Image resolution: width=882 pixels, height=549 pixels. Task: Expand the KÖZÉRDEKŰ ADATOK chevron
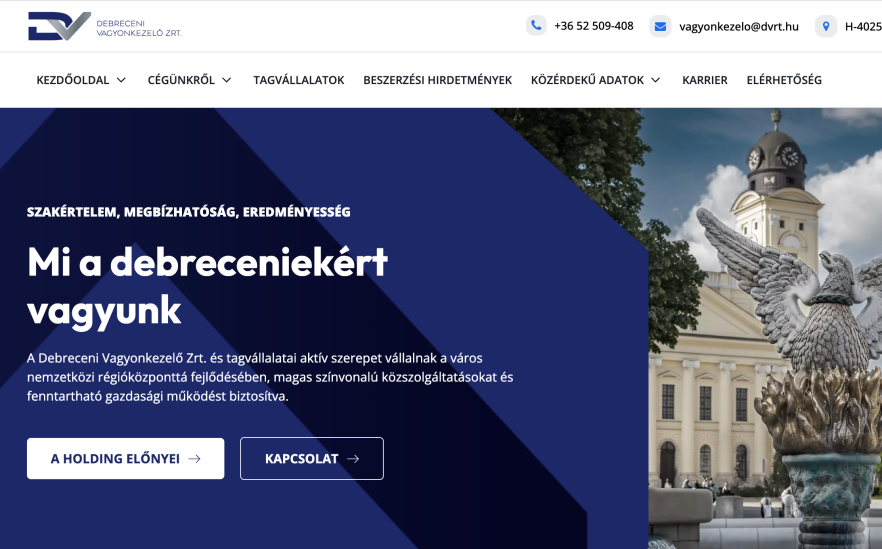pyautogui.click(x=656, y=80)
